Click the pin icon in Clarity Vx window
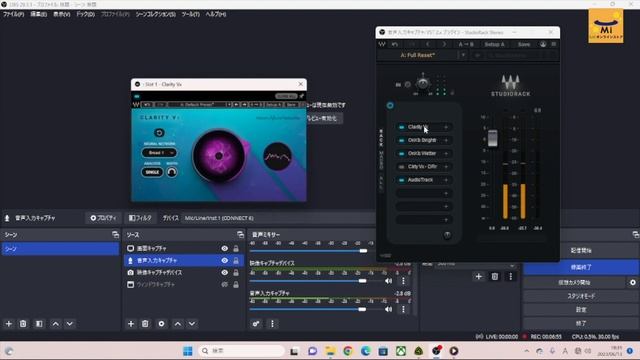Screen dimensions: 640x360 click(302, 96)
